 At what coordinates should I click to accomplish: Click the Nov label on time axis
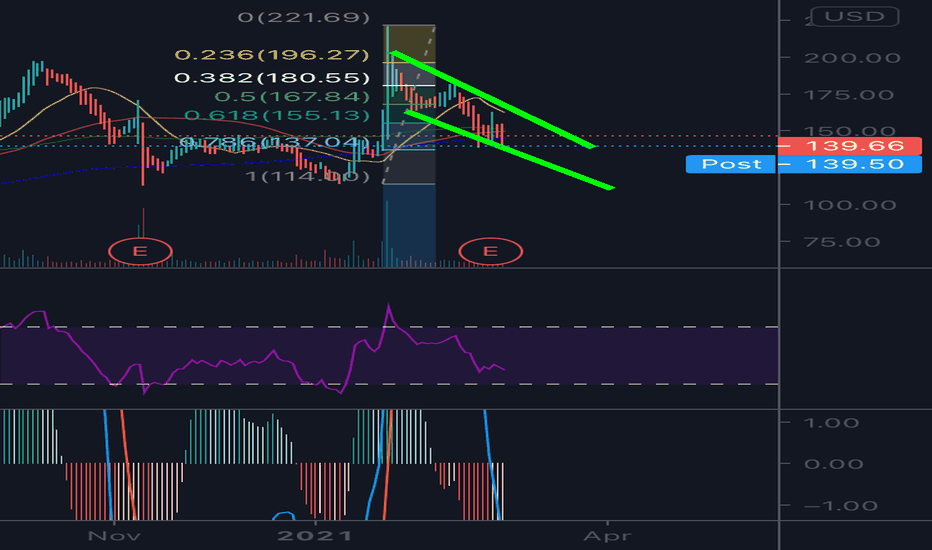pyautogui.click(x=114, y=536)
